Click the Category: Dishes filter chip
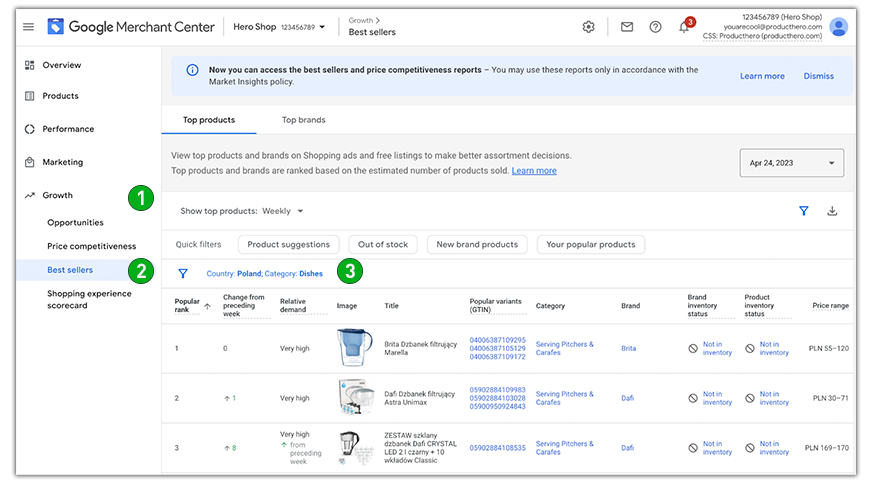The width and height of the screenshot is (872, 484). tap(294, 274)
